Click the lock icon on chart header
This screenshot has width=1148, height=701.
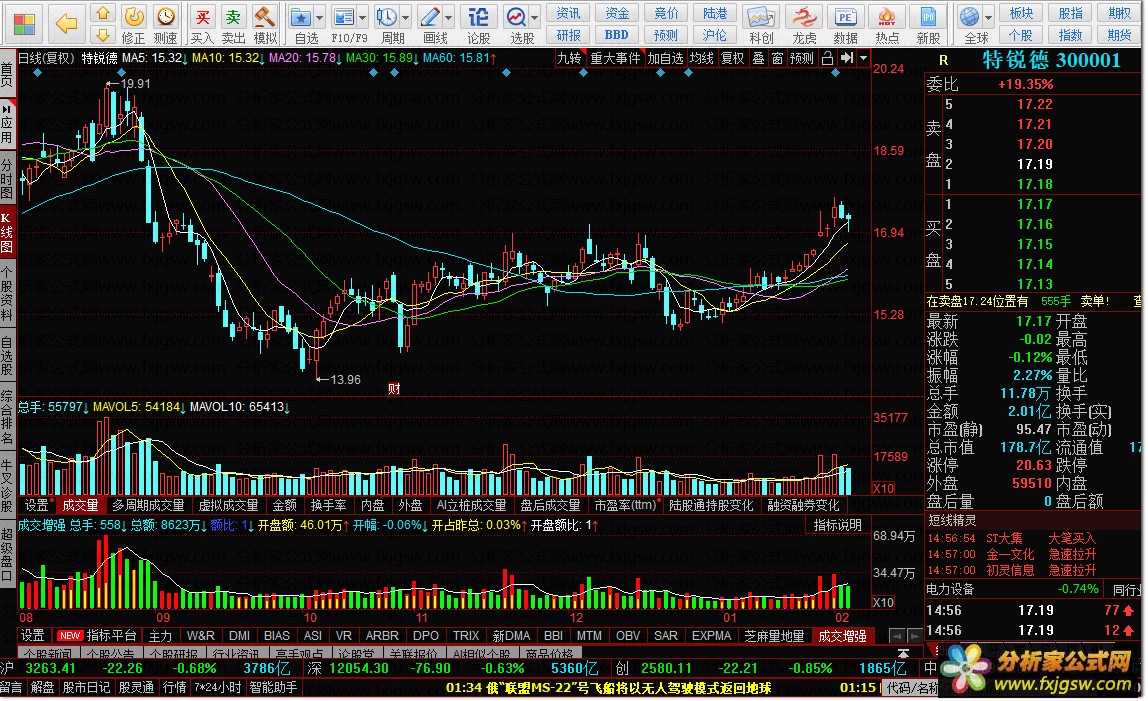(x=827, y=58)
